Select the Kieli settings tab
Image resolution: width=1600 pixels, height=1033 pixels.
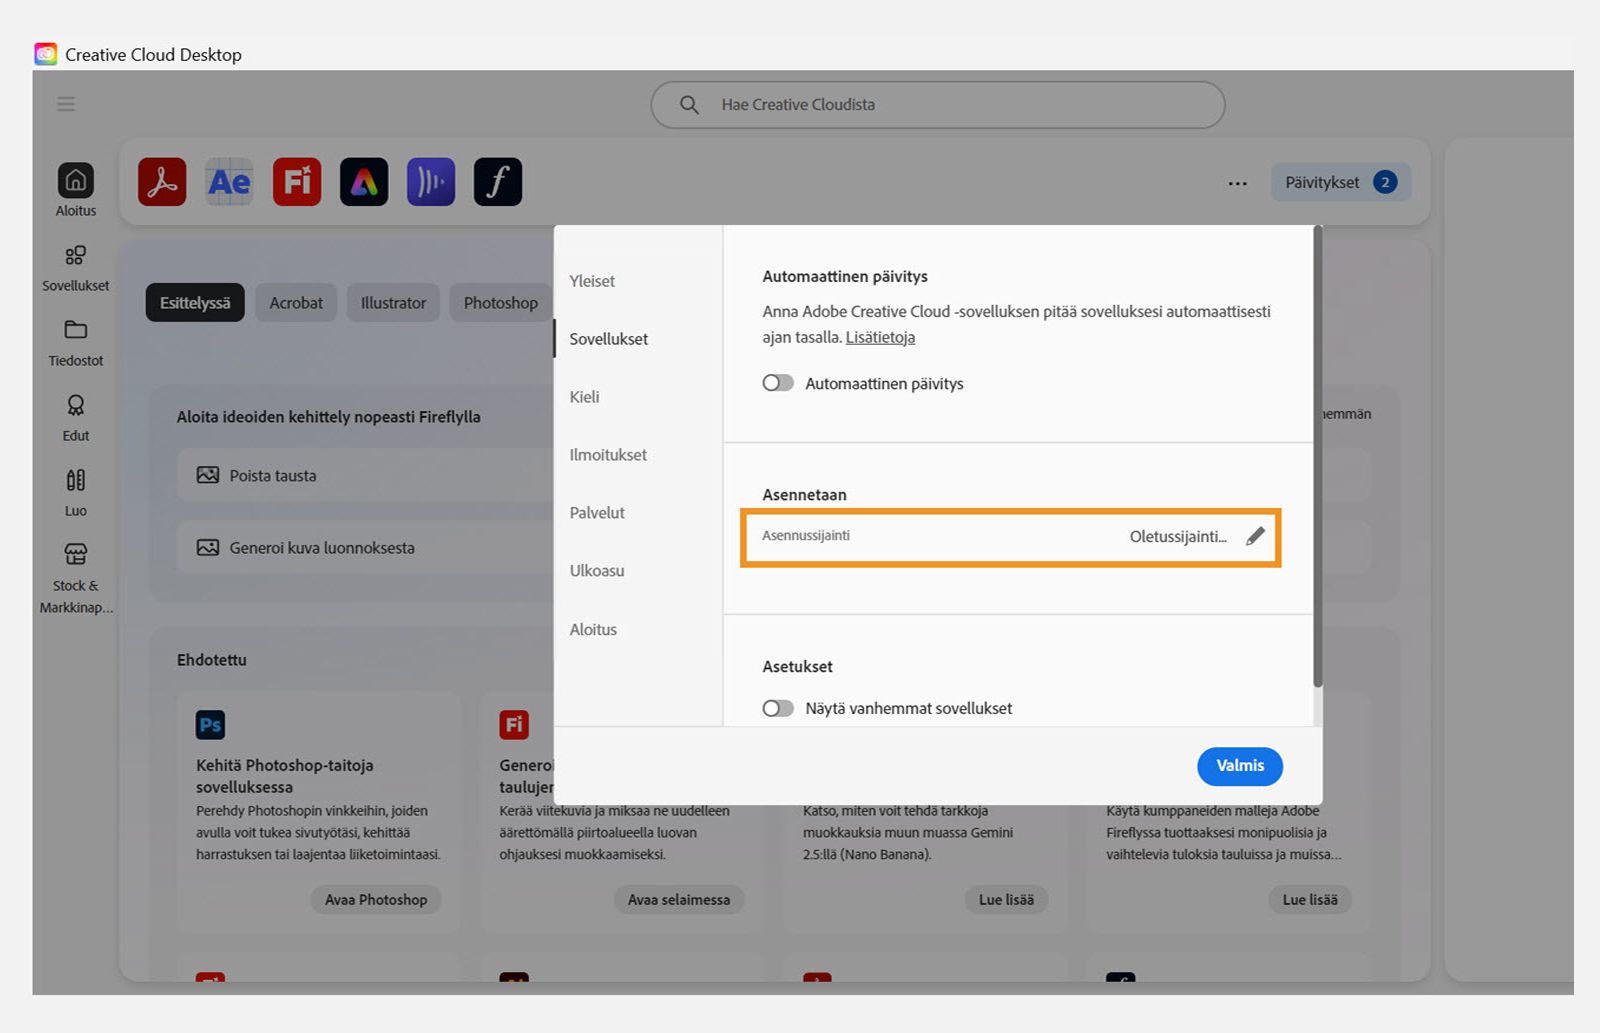tap(585, 397)
